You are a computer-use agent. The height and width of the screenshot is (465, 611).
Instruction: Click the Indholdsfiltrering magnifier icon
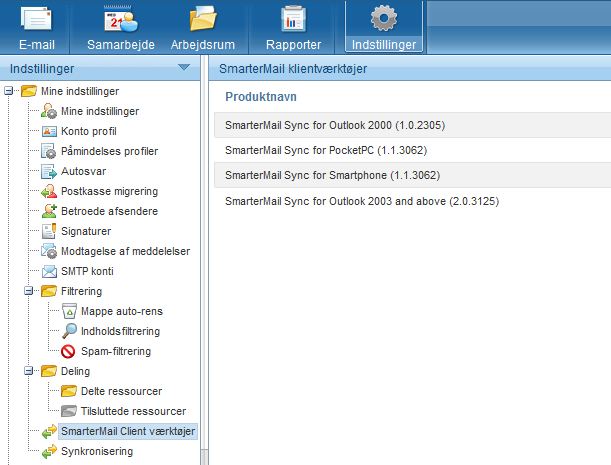pyautogui.click(x=69, y=331)
